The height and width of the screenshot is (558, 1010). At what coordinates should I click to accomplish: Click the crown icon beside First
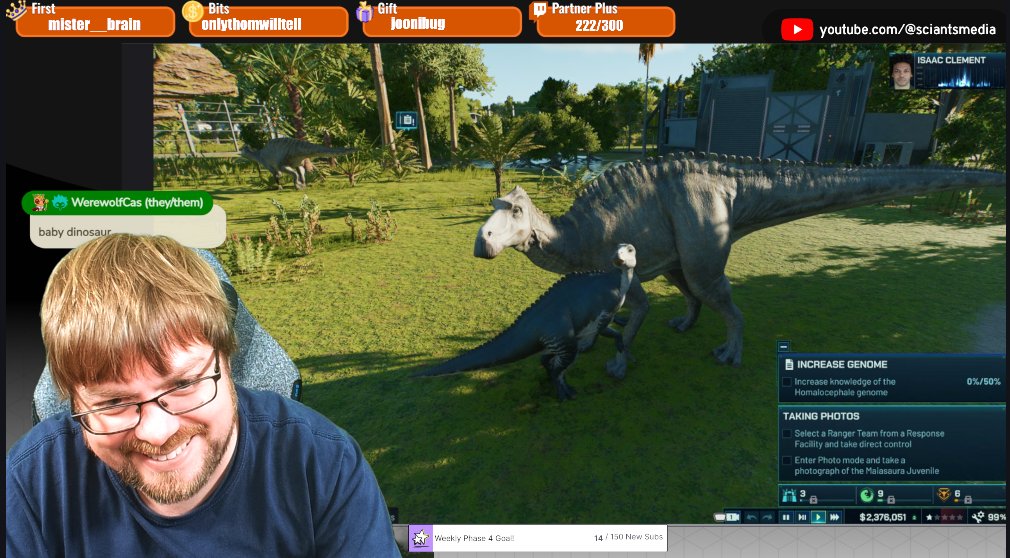pyautogui.click(x=16, y=10)
